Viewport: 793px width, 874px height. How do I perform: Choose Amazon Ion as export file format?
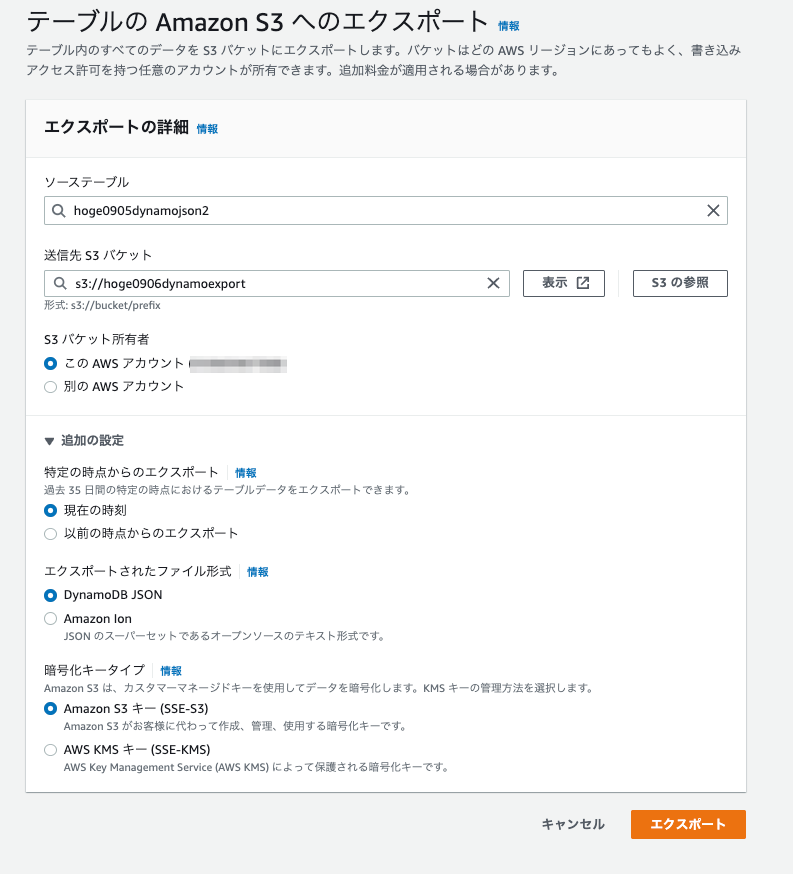[x=51, y=617]
